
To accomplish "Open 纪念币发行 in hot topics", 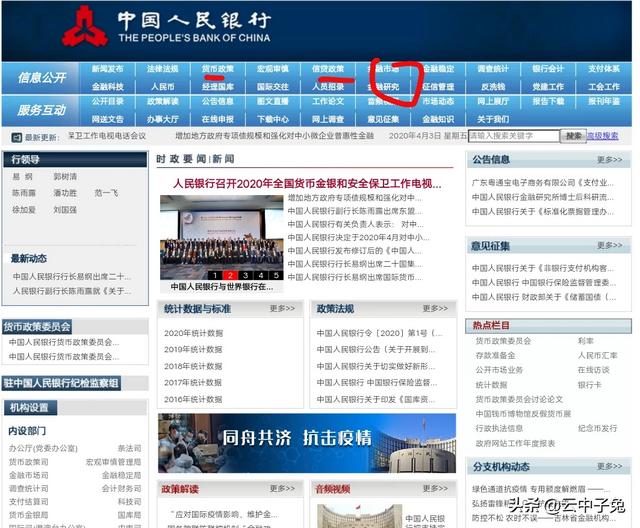I will [x=598, y=428].
